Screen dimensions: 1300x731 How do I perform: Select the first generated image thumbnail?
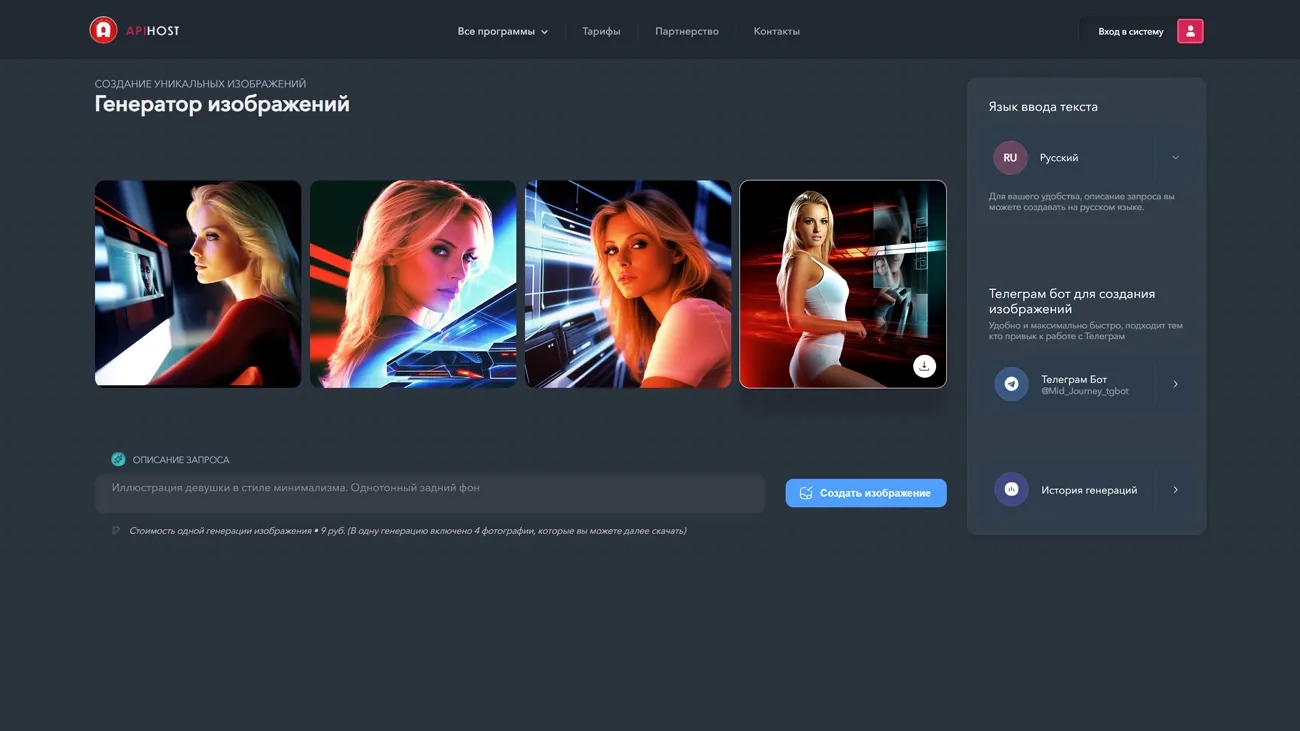(x=198, y=284)
